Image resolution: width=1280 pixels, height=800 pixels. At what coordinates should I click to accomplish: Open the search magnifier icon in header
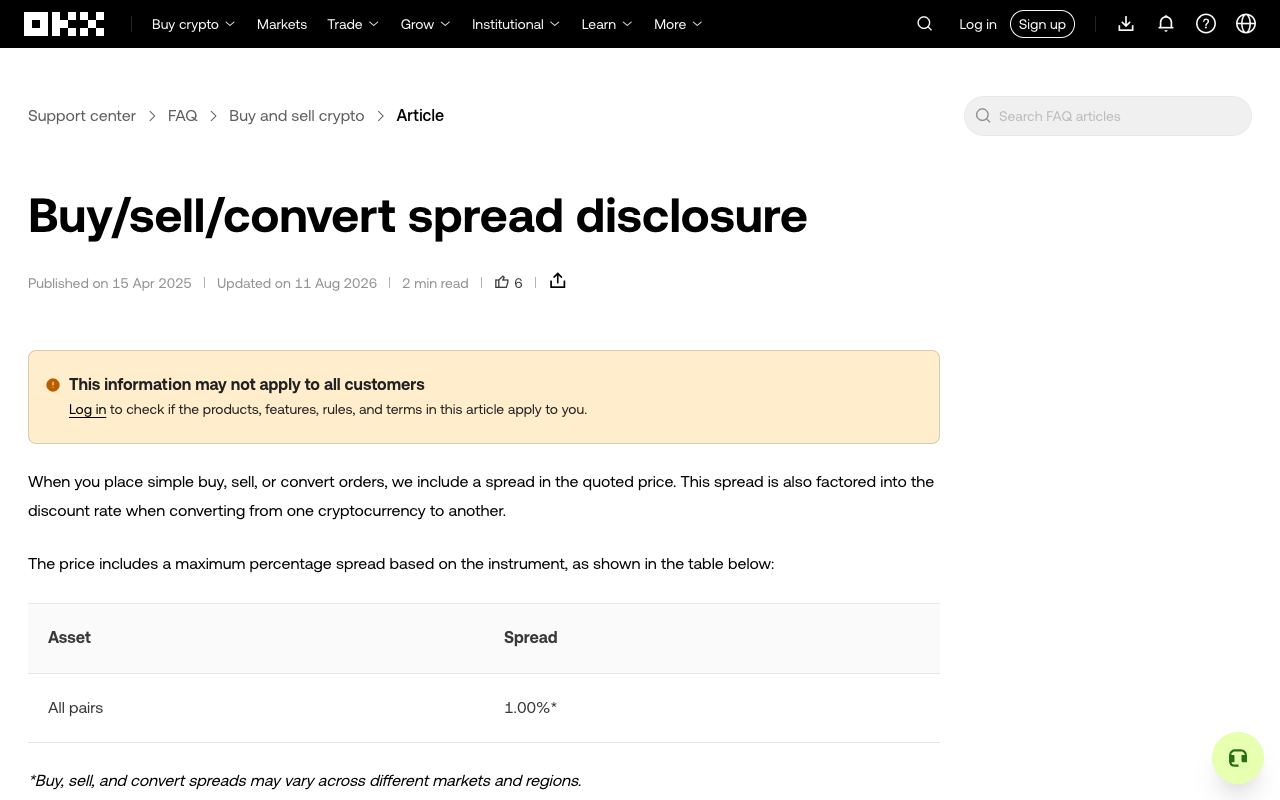pyautogui.click(x=925, y=24)
